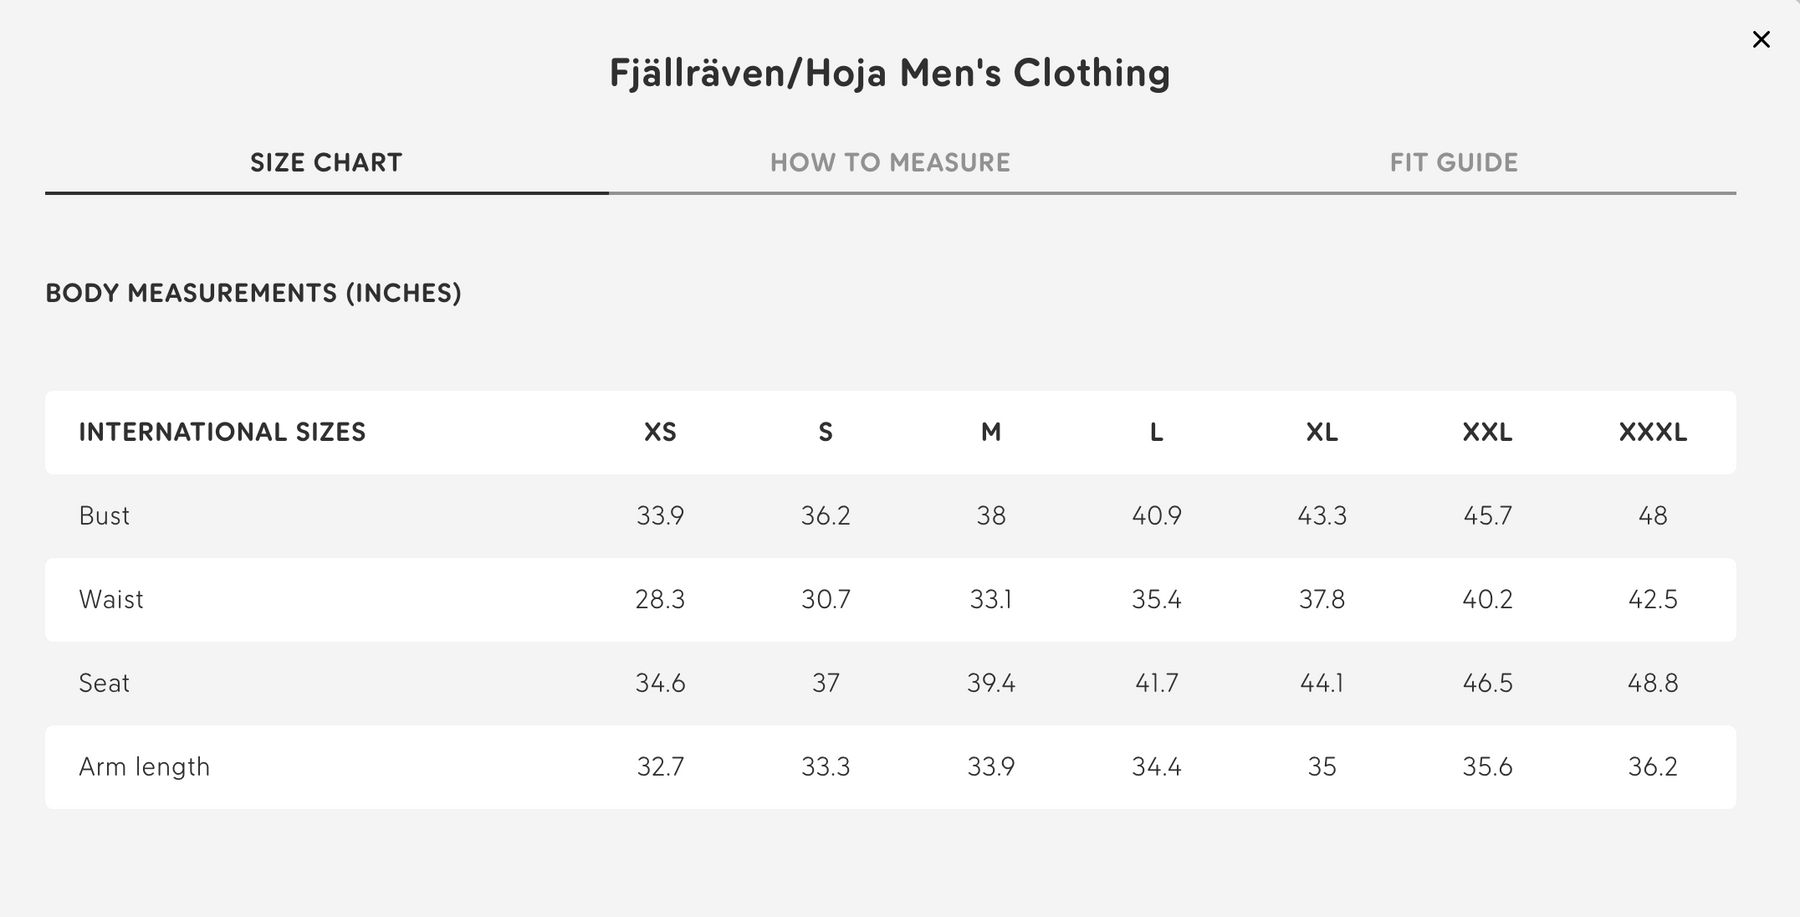The image size is (1800, 917).
Task: Click the L size column header
Action: pyautogui.click(x=1156, y=432)
